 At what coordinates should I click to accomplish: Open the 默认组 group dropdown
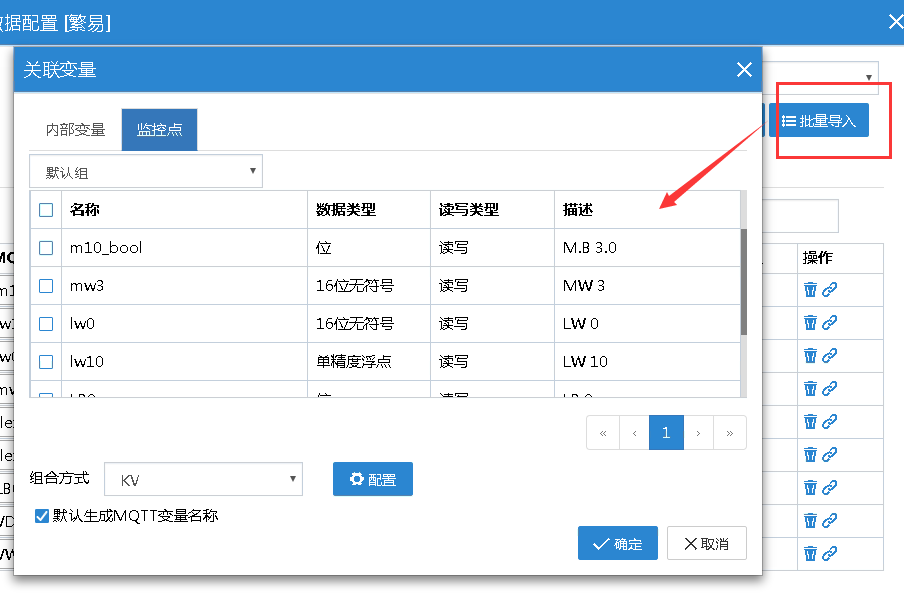146,172
